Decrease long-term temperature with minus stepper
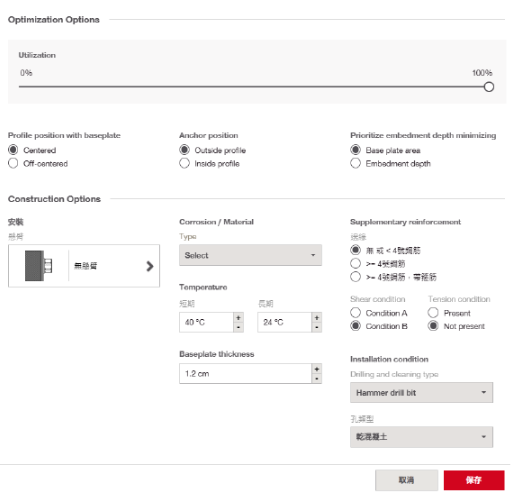The height and width of the screenshot is (502, 512). pyautogui.click(x=317, y=328)
